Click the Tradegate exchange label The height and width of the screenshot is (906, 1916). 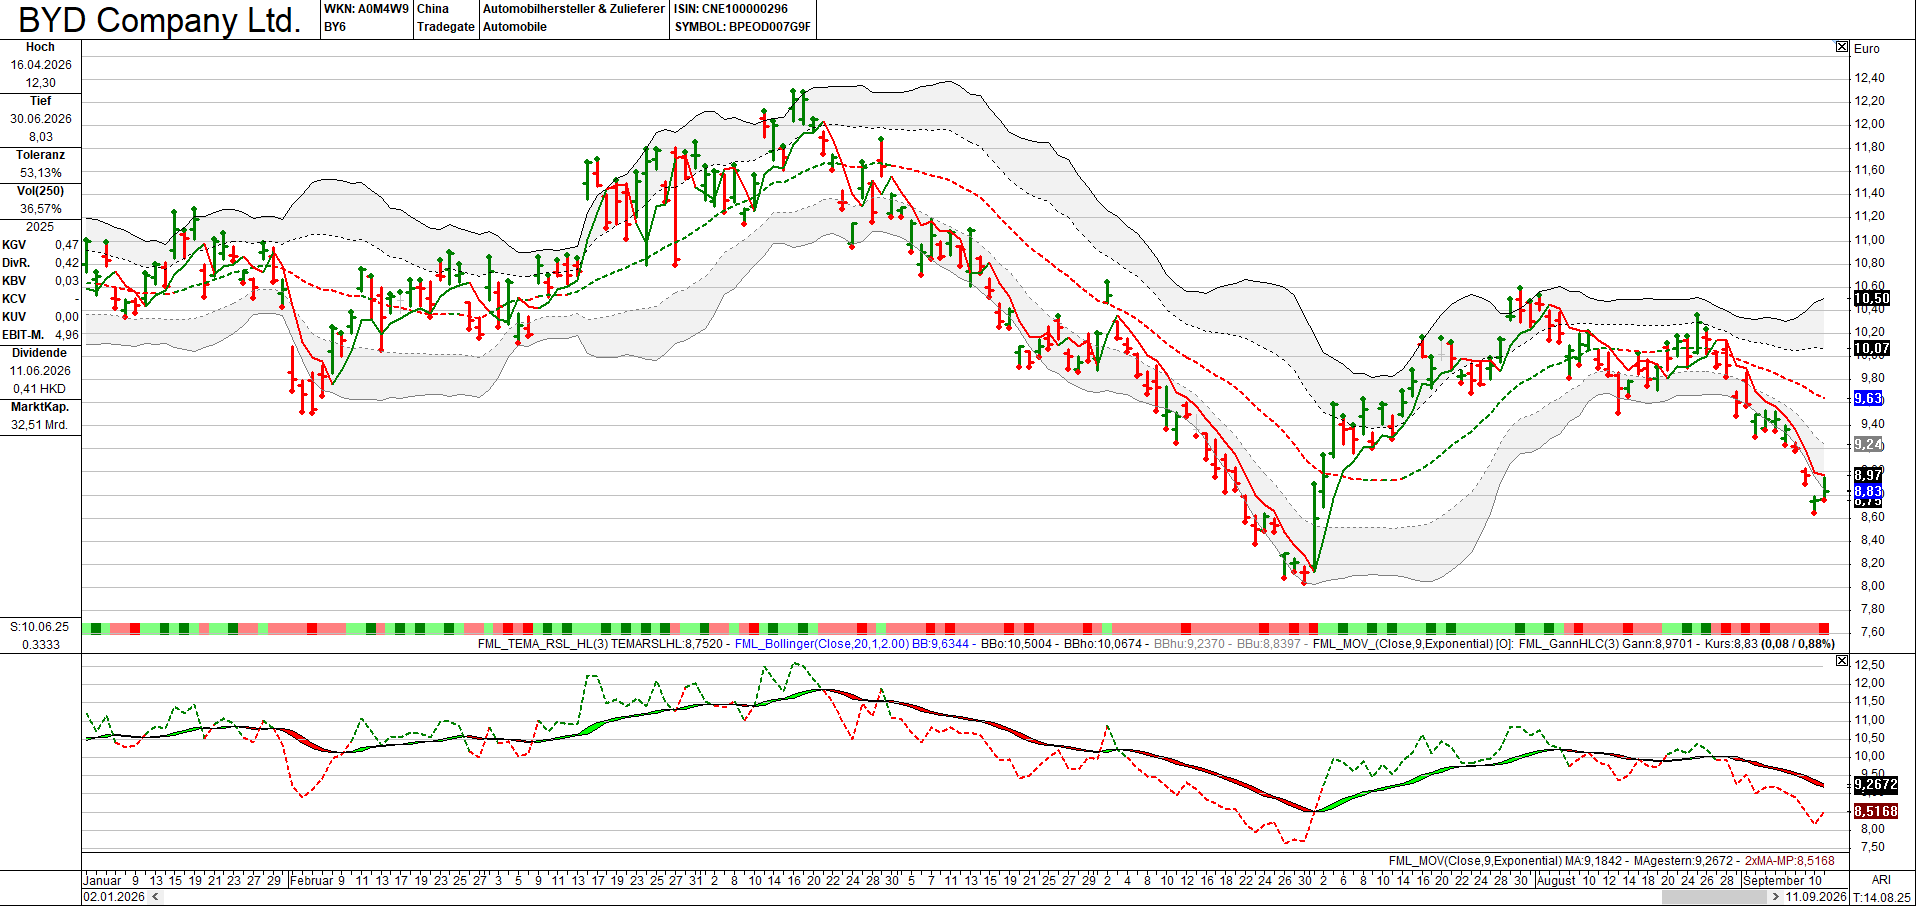446,27
